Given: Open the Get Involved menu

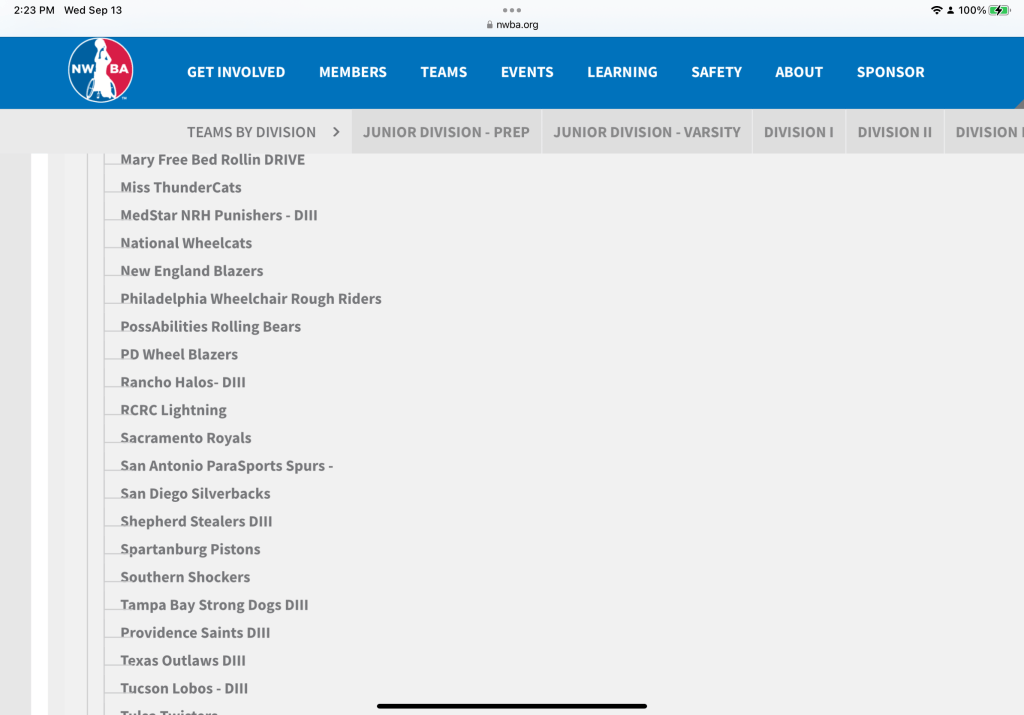Looking at the screenshot, I should [236, 72].
